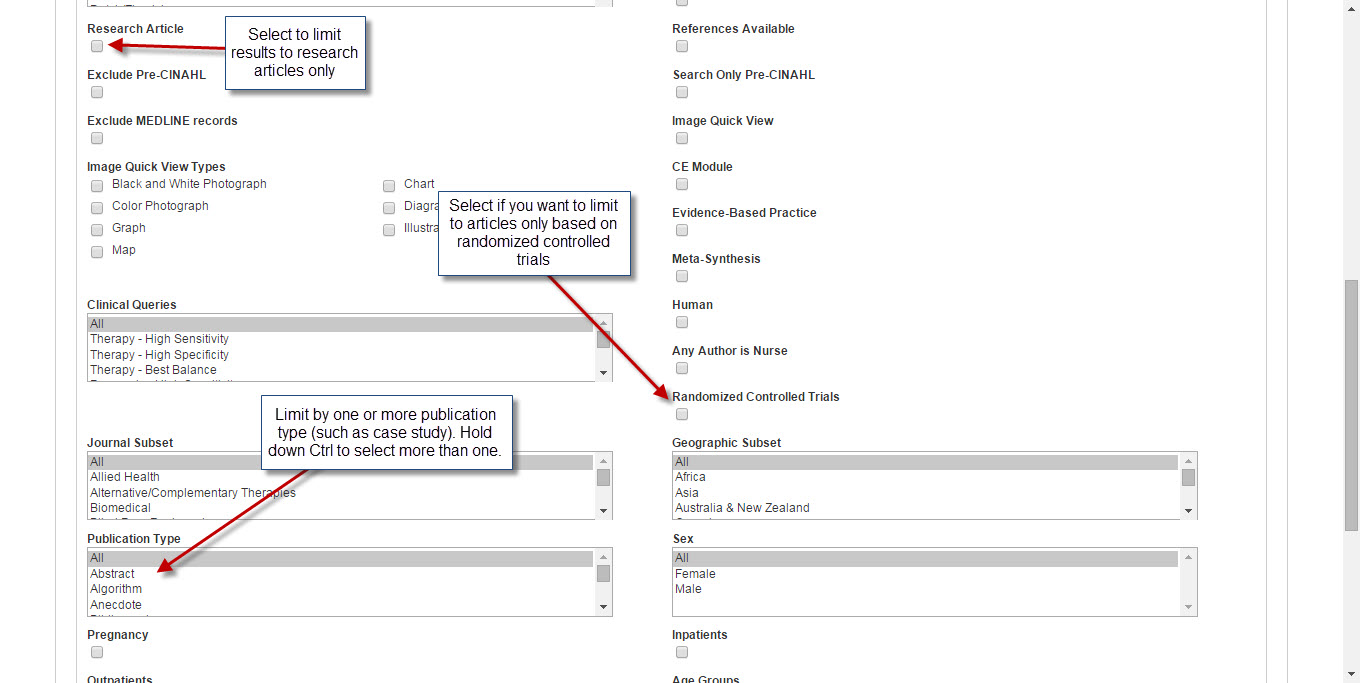Click the Journal Subset list down arrow
Viewport: 1360px width, 683px height.
click(603, 511)
